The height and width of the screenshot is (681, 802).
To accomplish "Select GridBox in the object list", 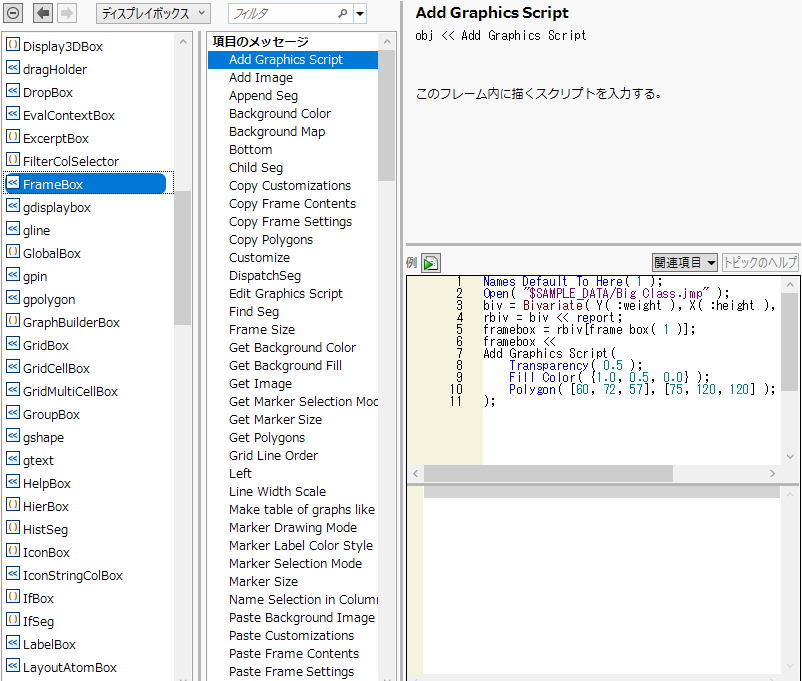I will (x=46, y=345).
